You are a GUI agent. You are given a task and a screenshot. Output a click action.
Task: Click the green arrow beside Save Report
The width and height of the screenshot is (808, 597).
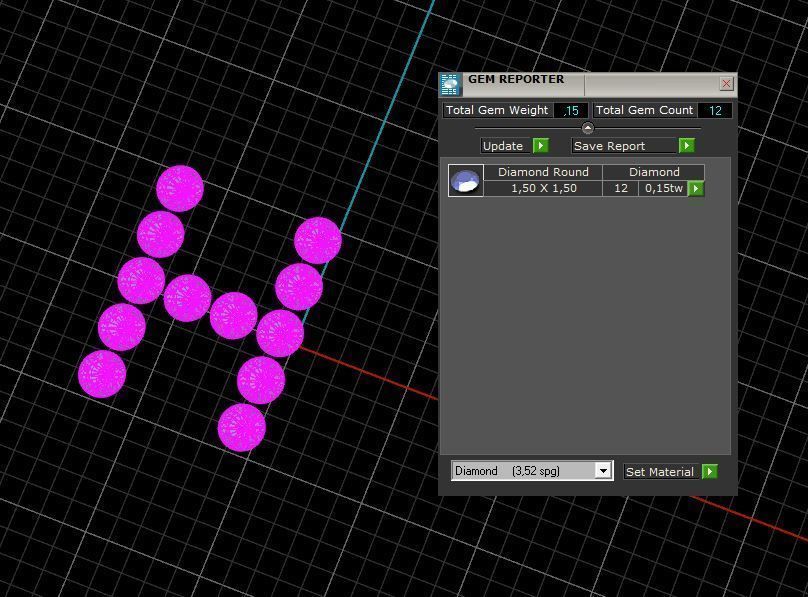pos(686,146)
